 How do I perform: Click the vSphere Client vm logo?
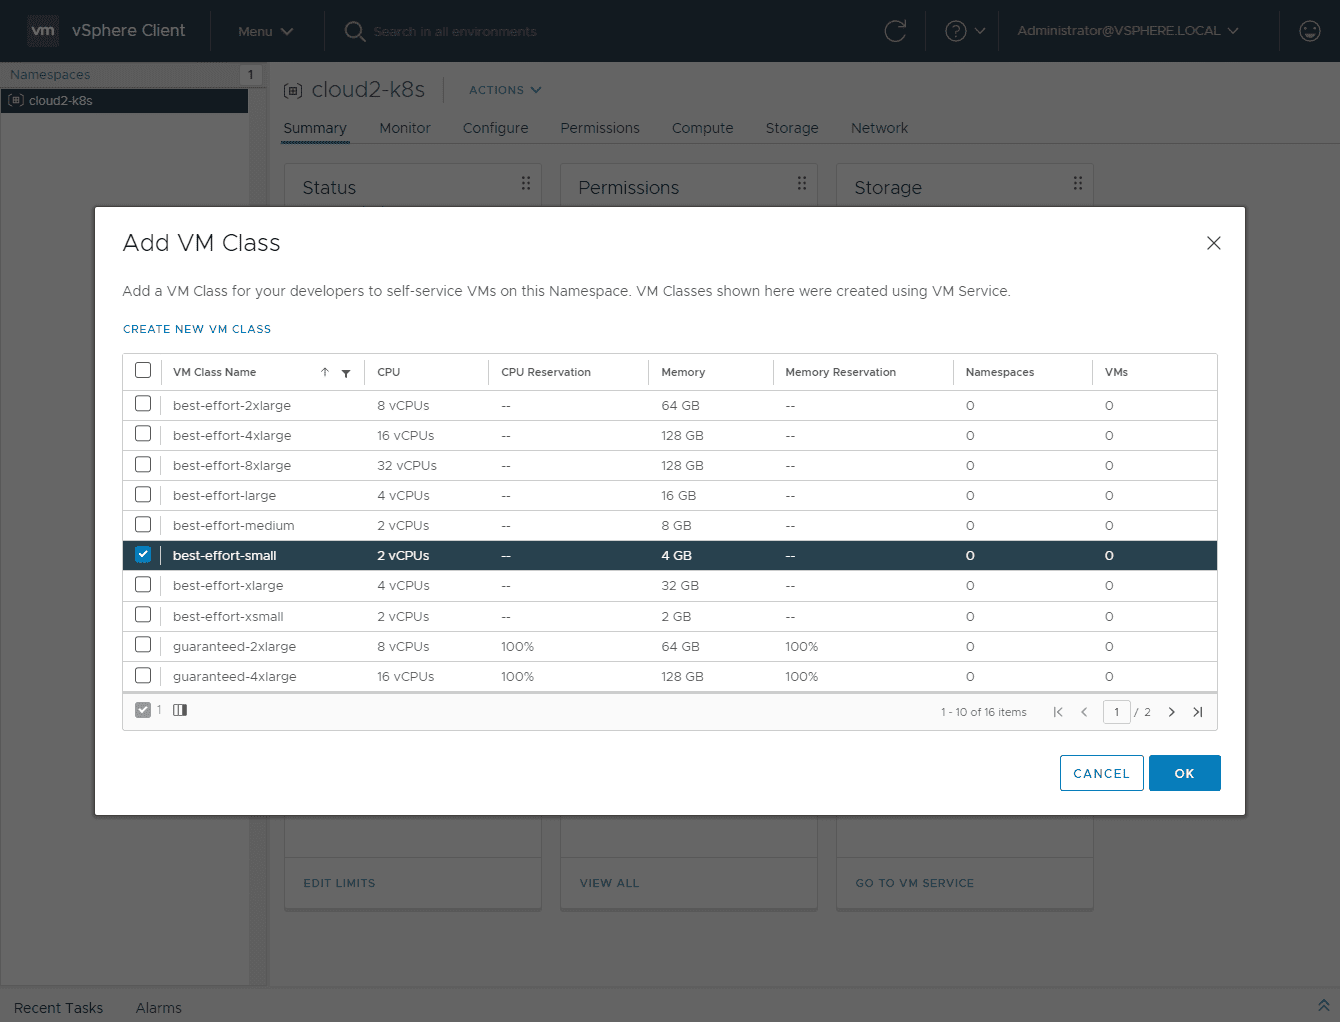[x=43, y=30]
